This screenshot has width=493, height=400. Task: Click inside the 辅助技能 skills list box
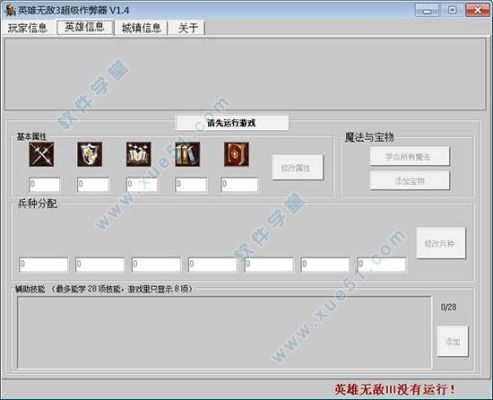click(224, 333)
